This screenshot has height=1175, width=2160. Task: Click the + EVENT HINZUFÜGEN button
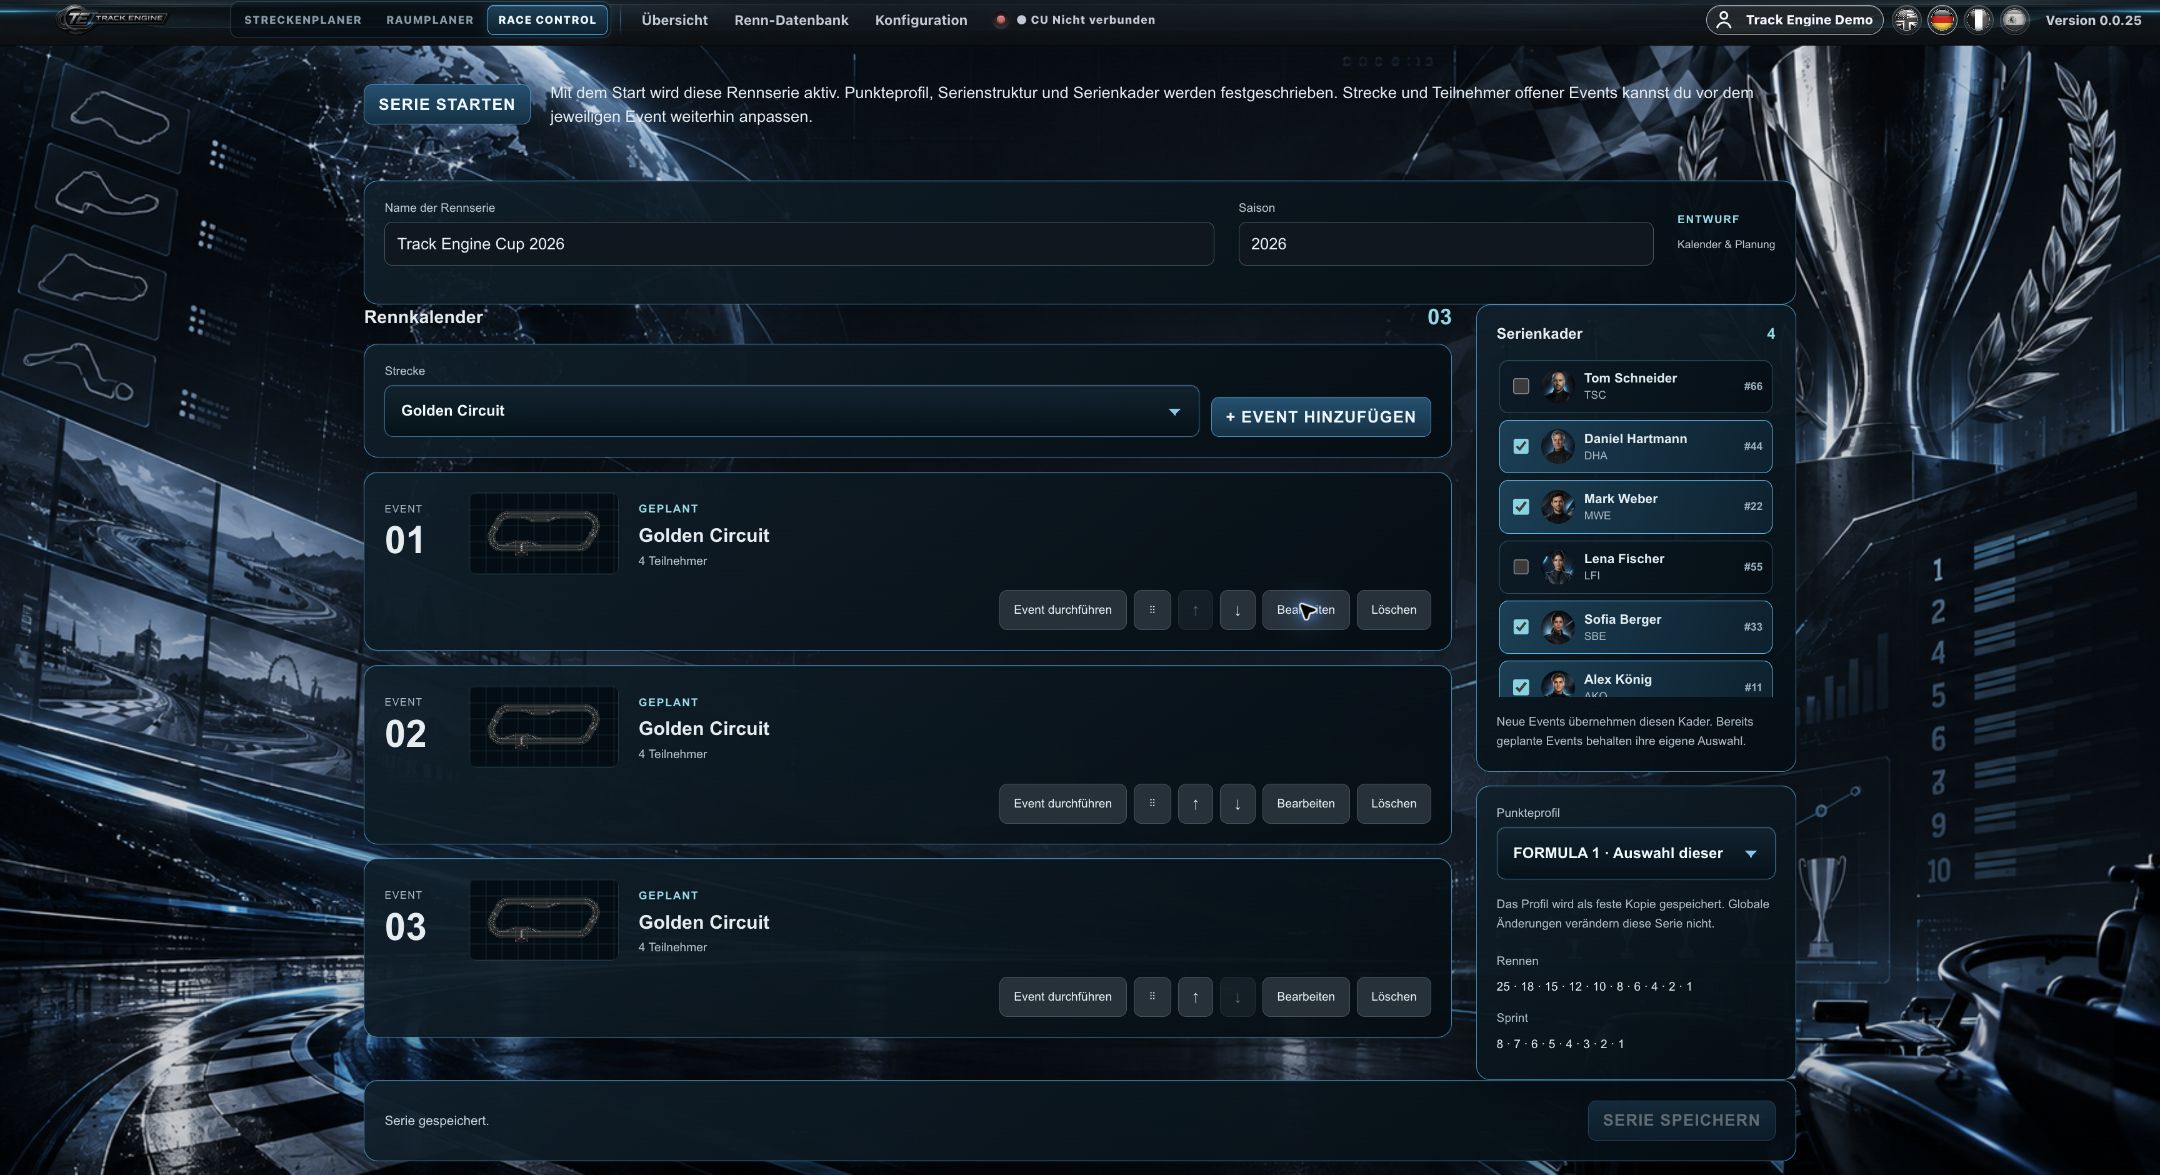pyautogui.click(x=1320, y=417)
